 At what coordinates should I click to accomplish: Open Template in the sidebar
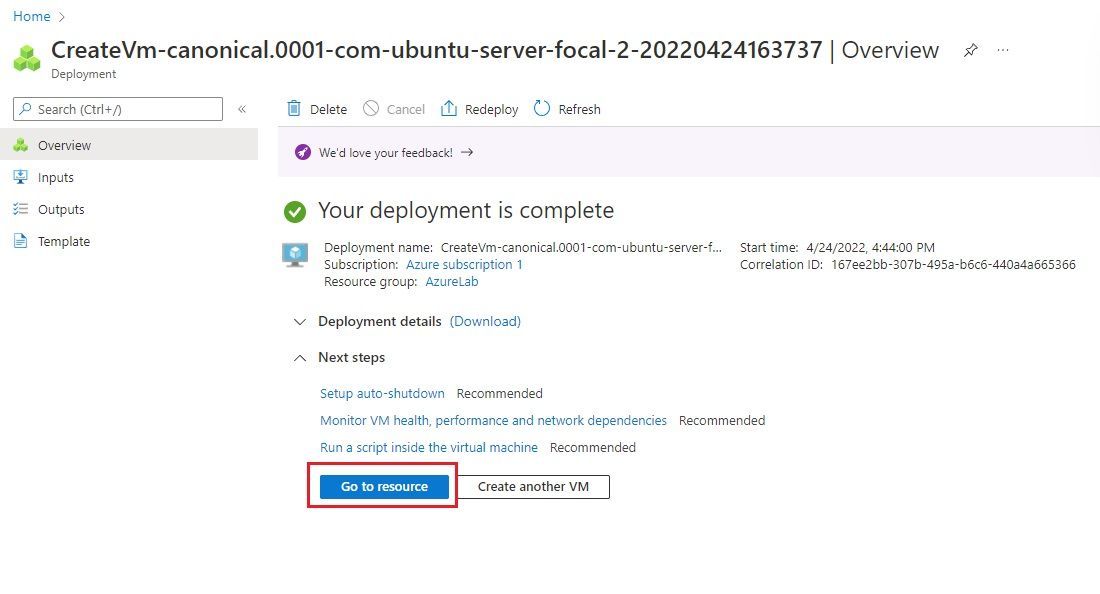pyautogui.click(x=129, y=241)
